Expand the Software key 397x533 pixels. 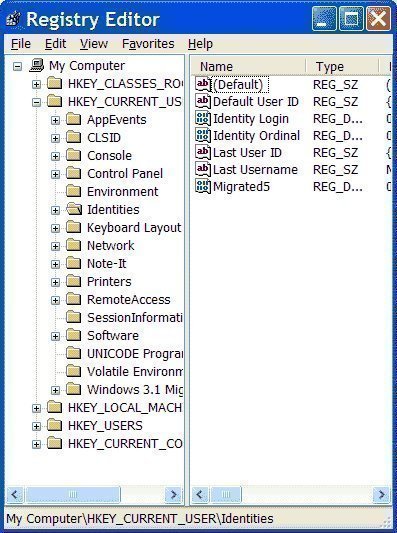[55, 336]
